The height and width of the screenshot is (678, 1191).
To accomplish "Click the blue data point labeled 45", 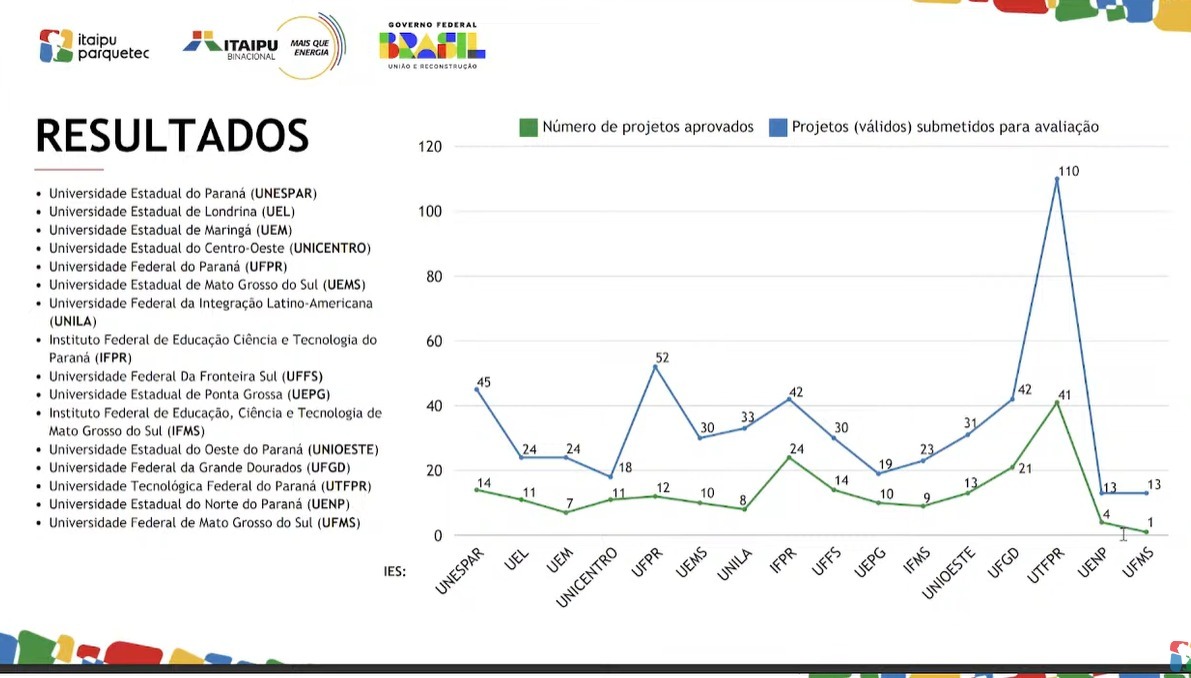I will pyautogui.click(x=476, y=390).
